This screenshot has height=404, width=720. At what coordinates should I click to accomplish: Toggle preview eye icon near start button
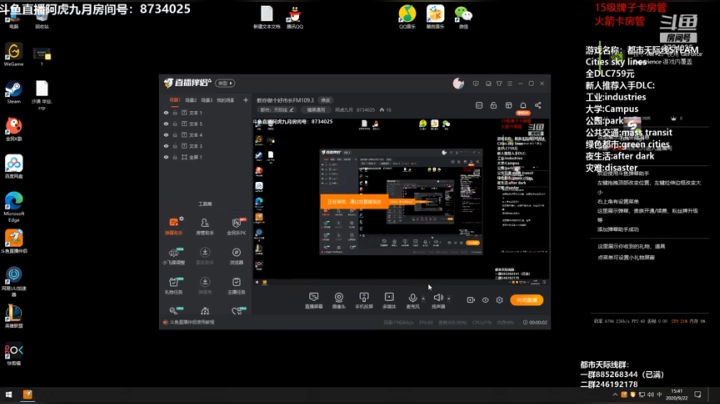click(485, 300)
